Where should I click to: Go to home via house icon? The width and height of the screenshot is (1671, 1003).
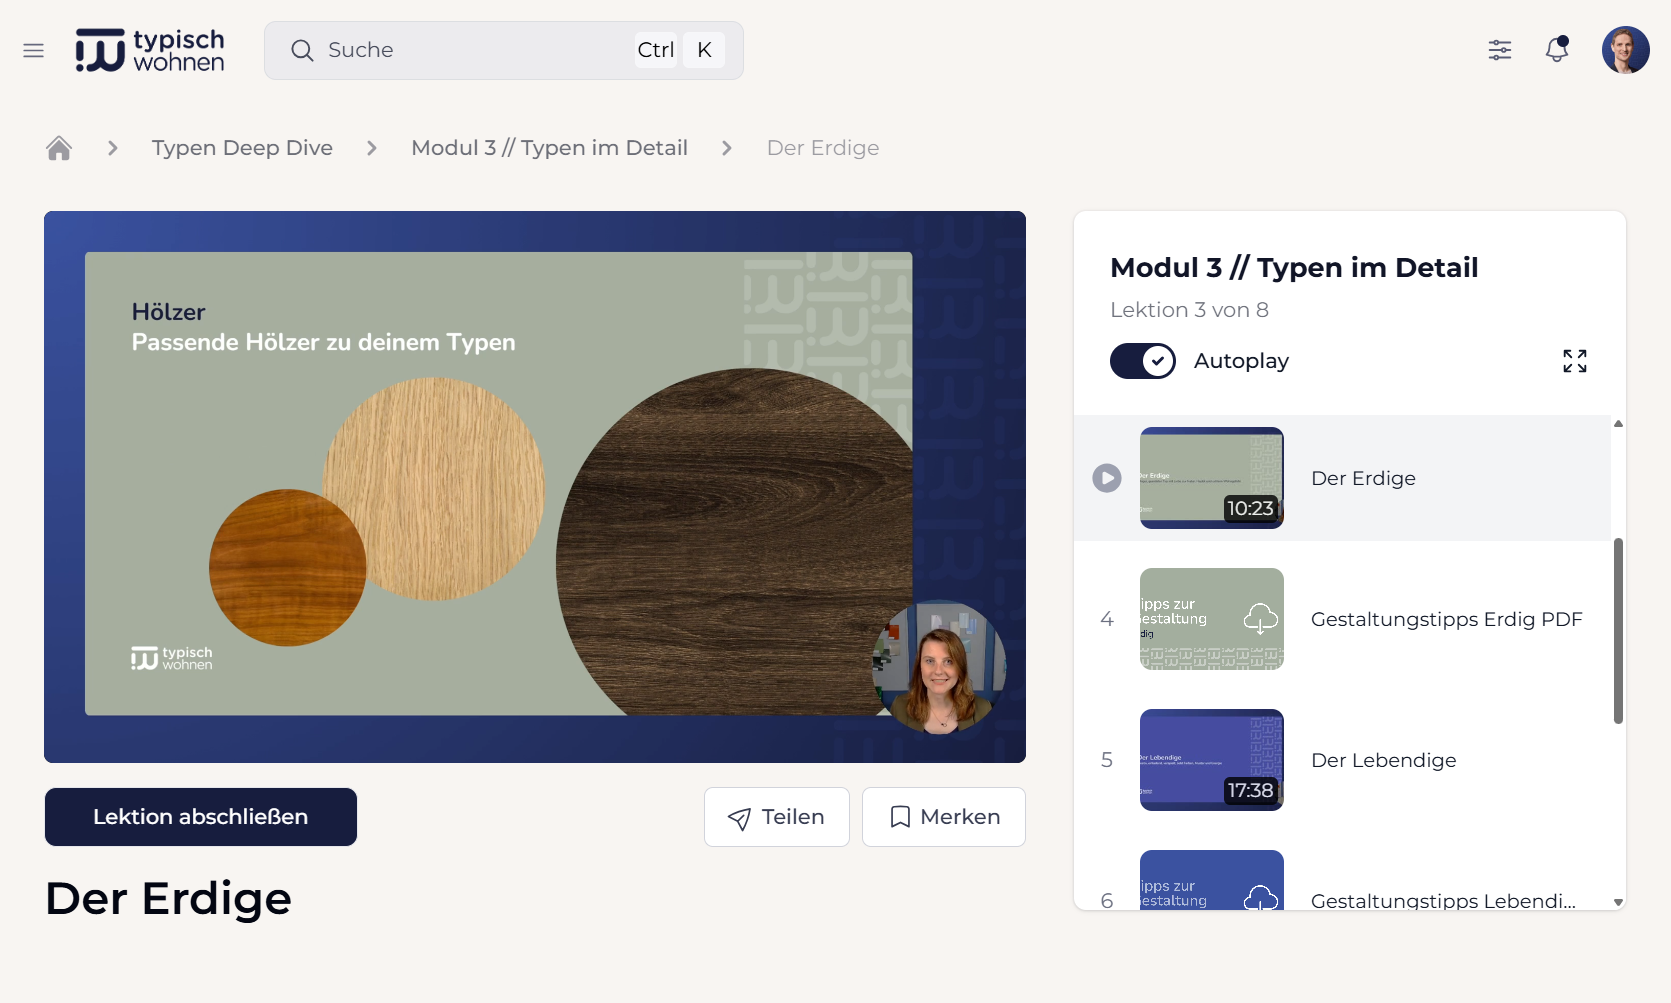coord(59,148)
